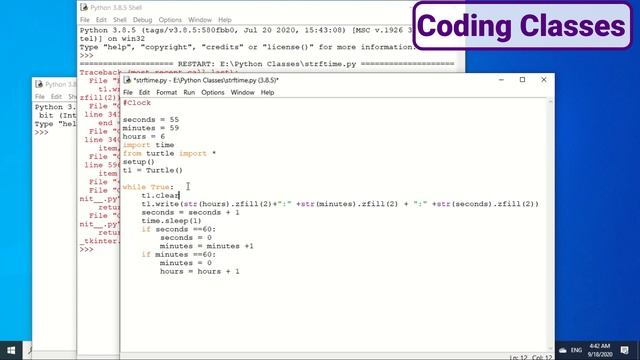Click the '#Clock' comment line
This screenshot has height=360, width=640.
[x=137, y=103]
